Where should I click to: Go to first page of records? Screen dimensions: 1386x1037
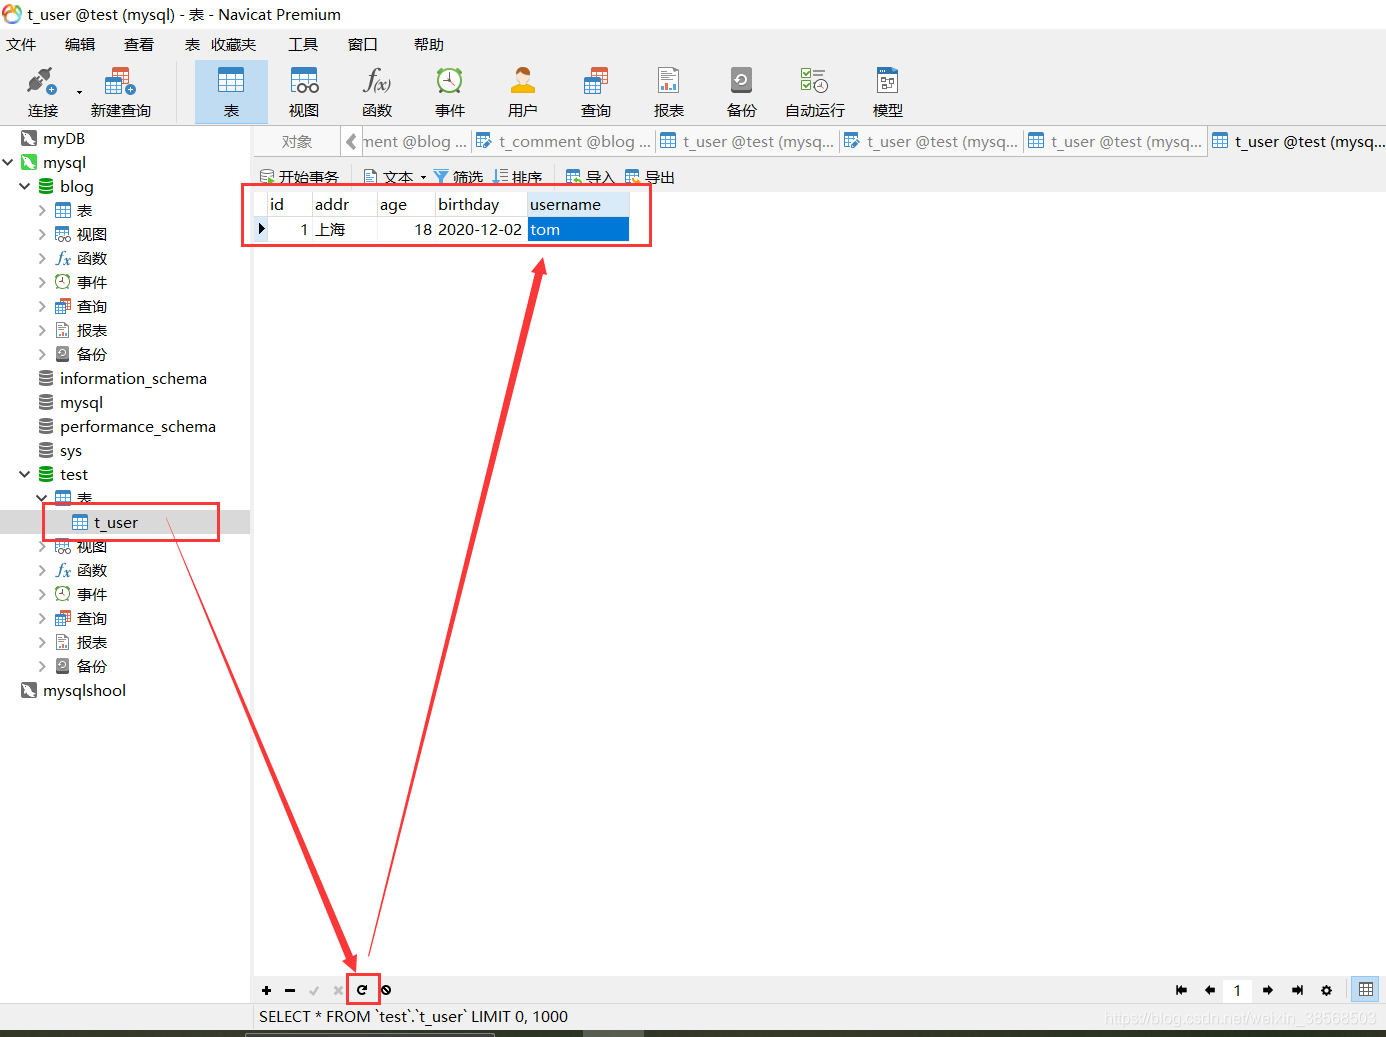click(1181, 990)
